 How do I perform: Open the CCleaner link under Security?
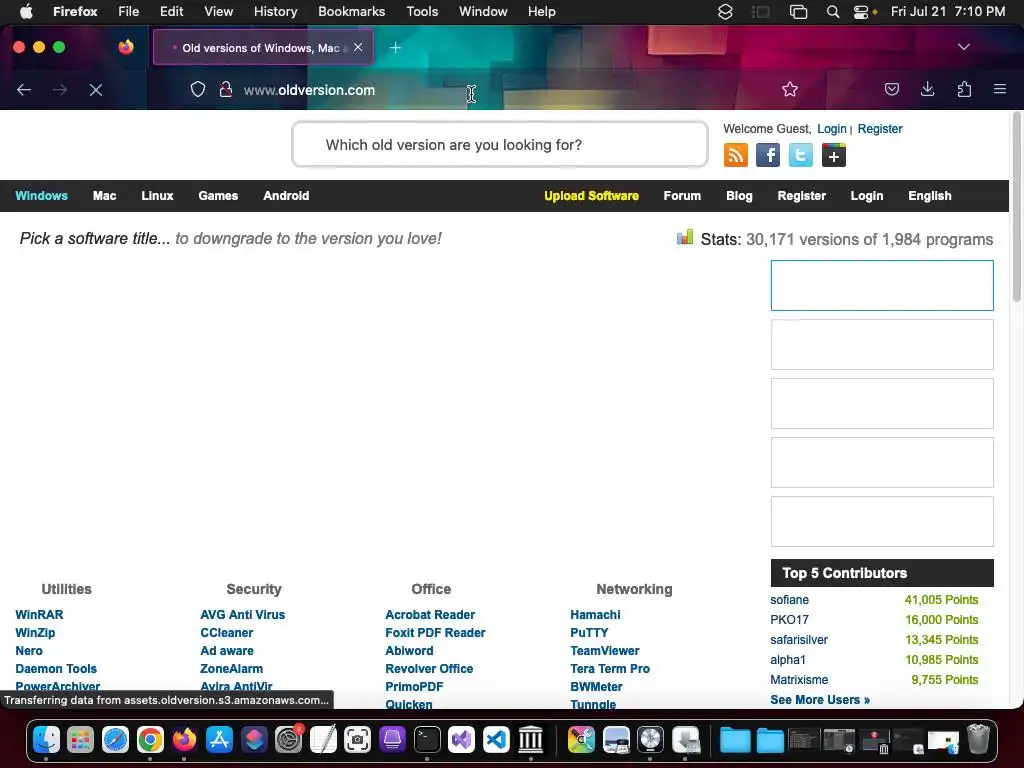[227, 633]
